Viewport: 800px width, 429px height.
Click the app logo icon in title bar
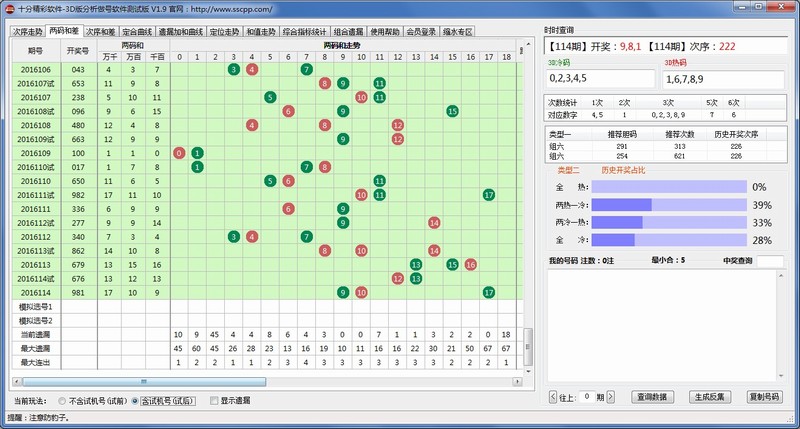pyautogui.click(x=9, y=8)
